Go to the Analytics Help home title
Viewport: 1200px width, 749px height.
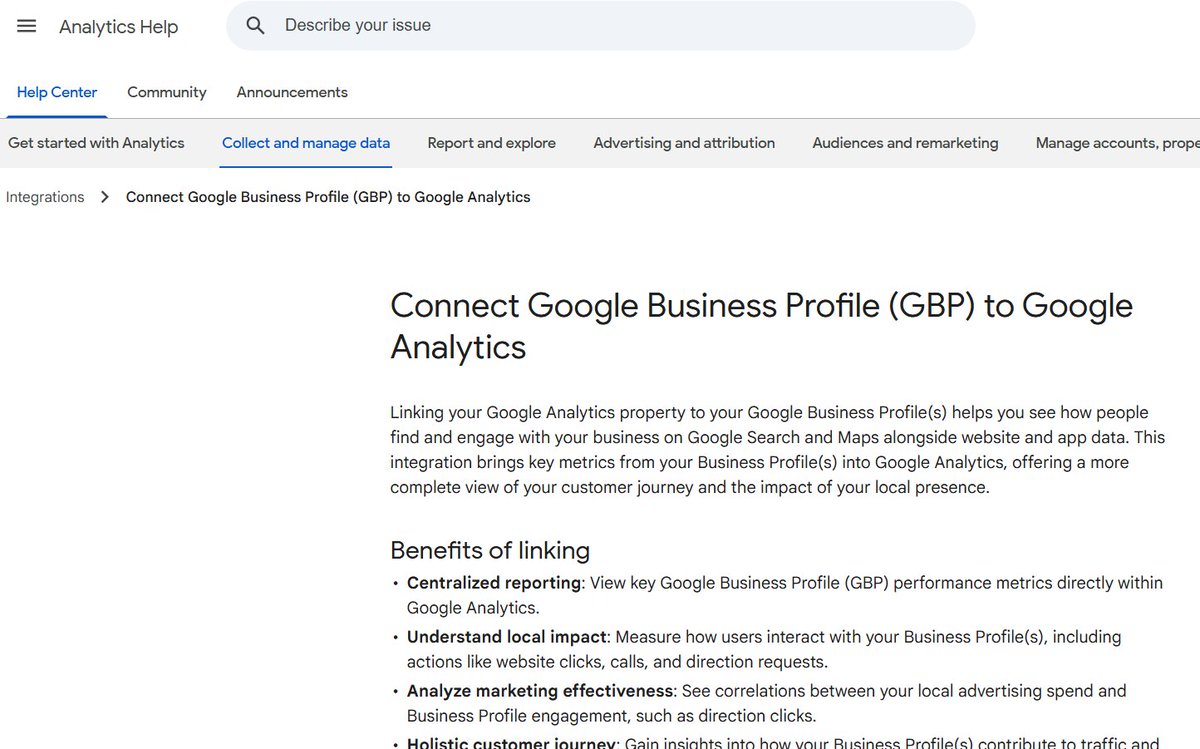[118, 27]
